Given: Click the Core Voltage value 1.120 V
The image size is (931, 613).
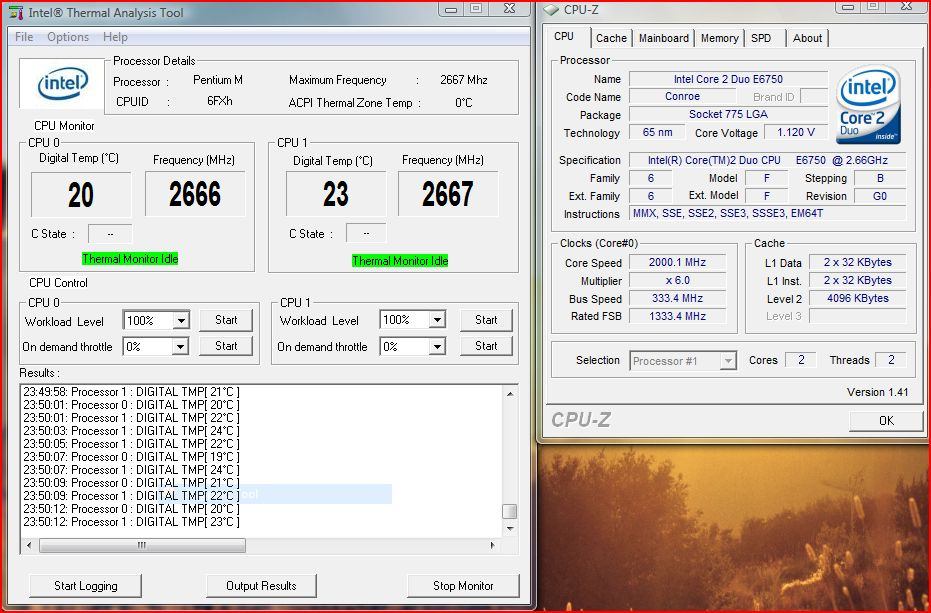Looking at the screenshot, I should (x=796, y=132).
